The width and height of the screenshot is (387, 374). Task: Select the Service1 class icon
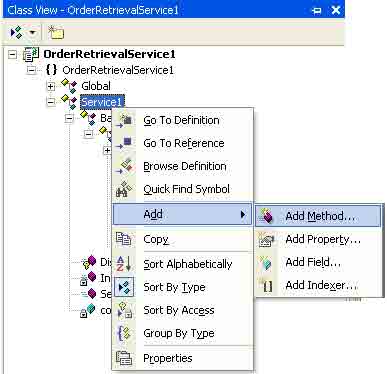pos(69,101)
